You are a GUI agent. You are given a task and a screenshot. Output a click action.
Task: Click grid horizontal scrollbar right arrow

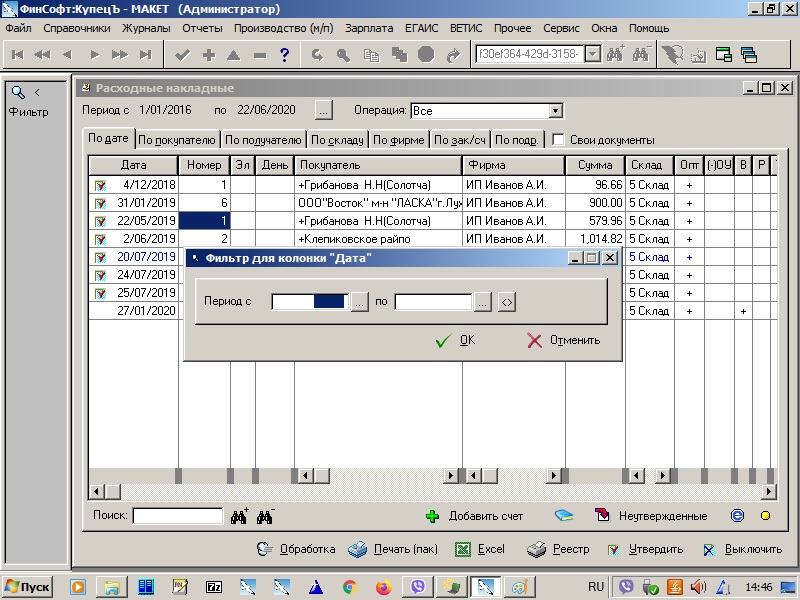(769, 492)
